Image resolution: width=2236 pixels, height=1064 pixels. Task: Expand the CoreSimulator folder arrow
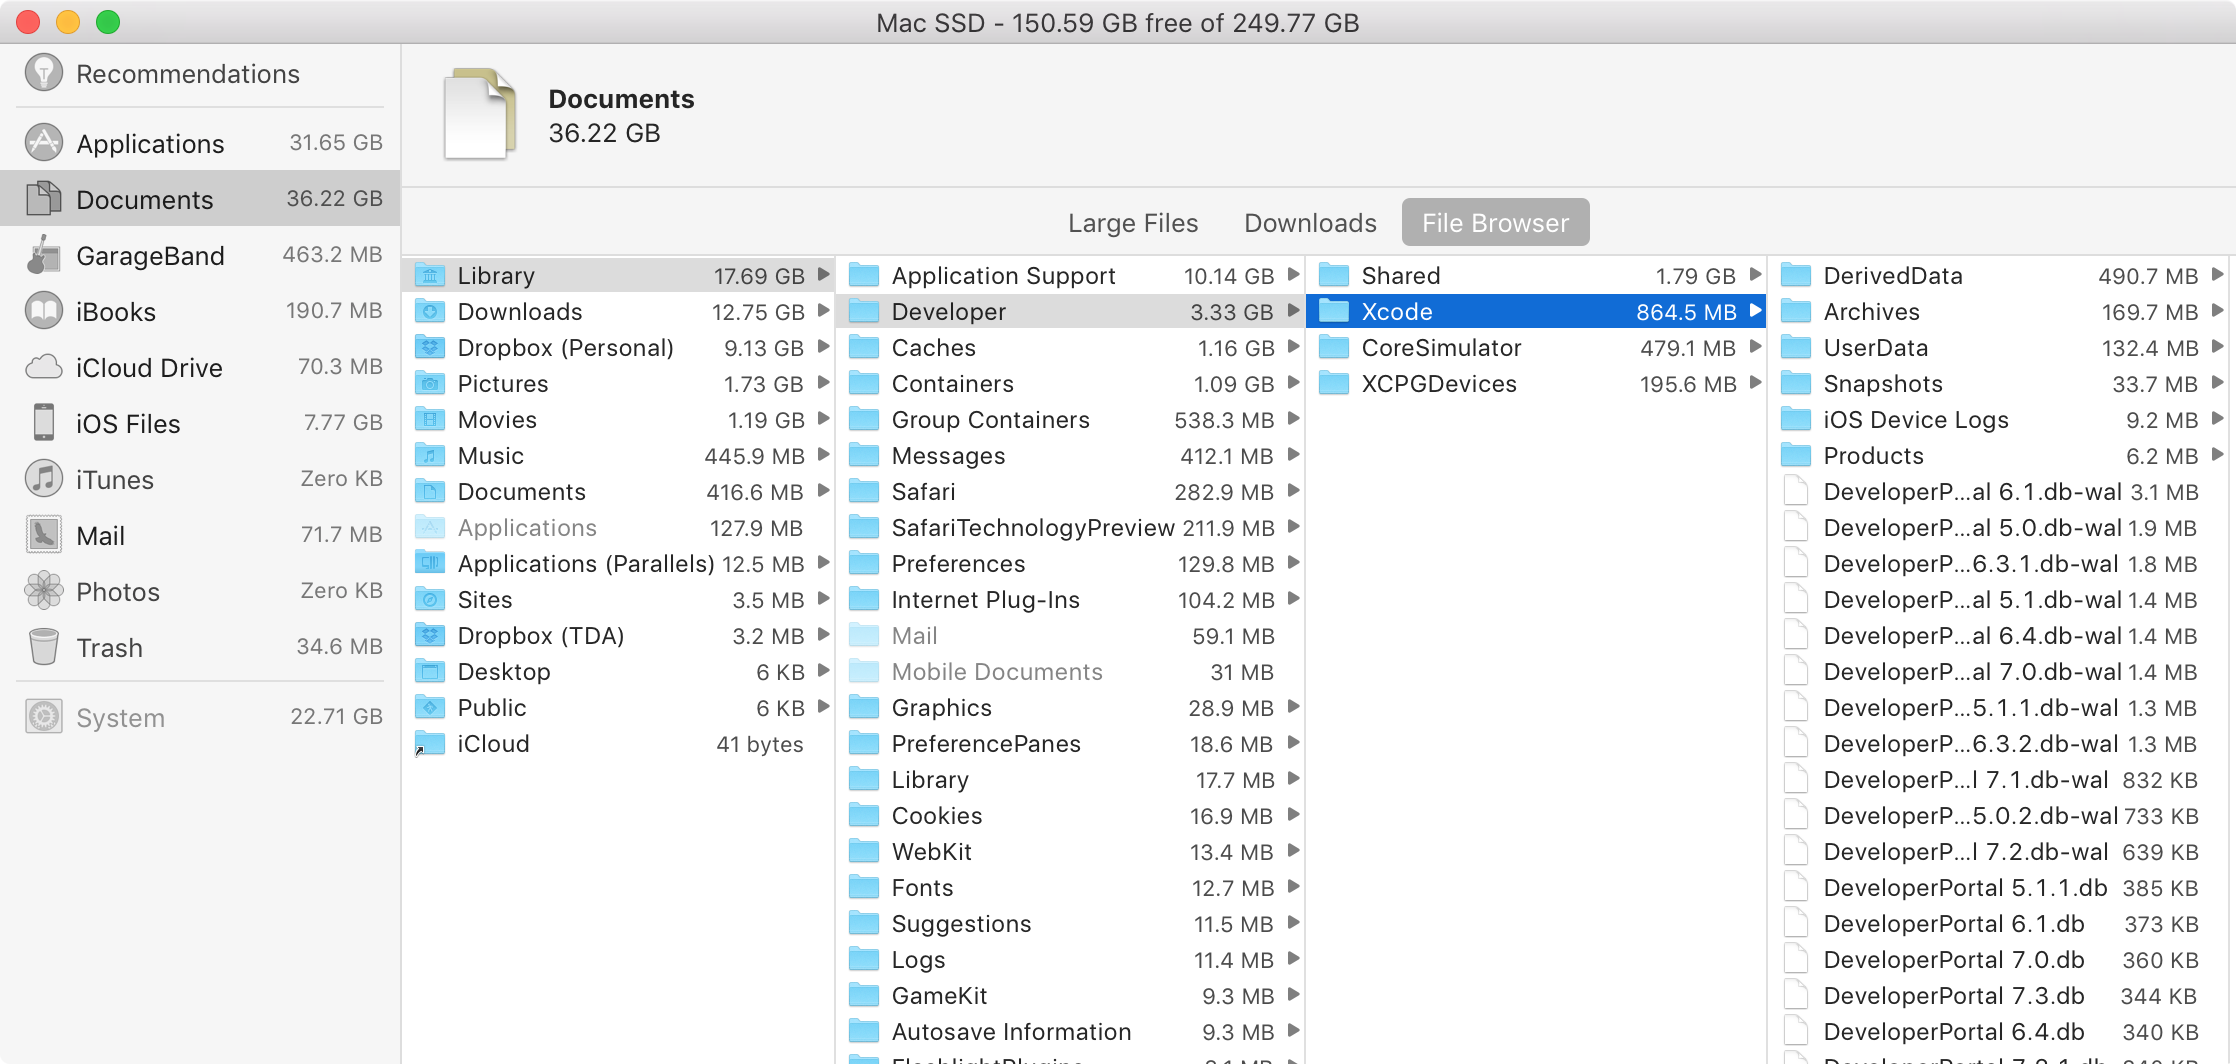[x=1755, y=347]
